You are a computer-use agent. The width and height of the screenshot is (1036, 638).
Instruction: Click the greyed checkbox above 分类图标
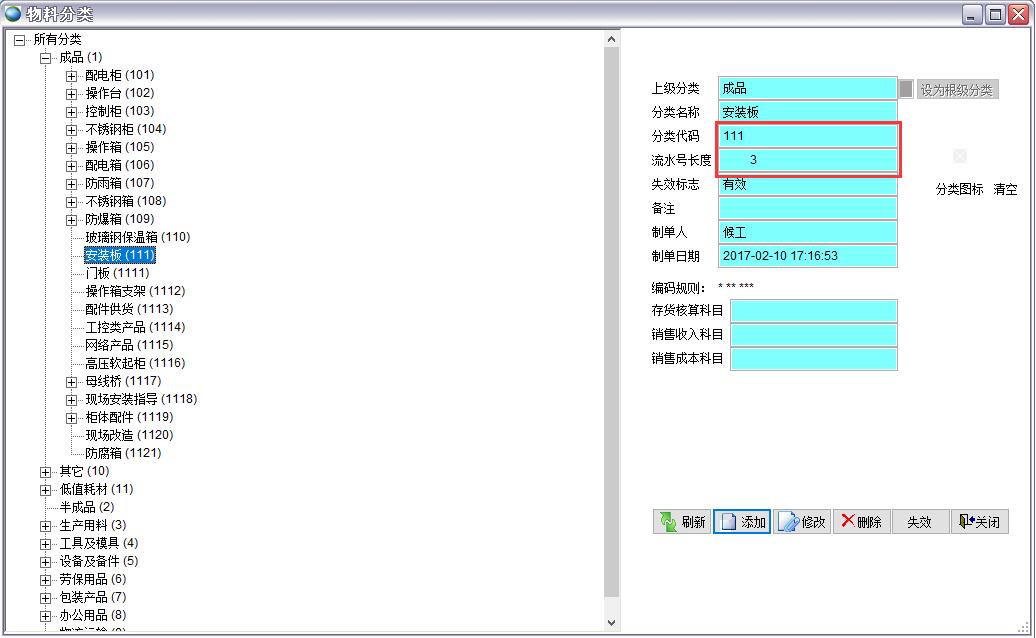(x=960, y=156)
